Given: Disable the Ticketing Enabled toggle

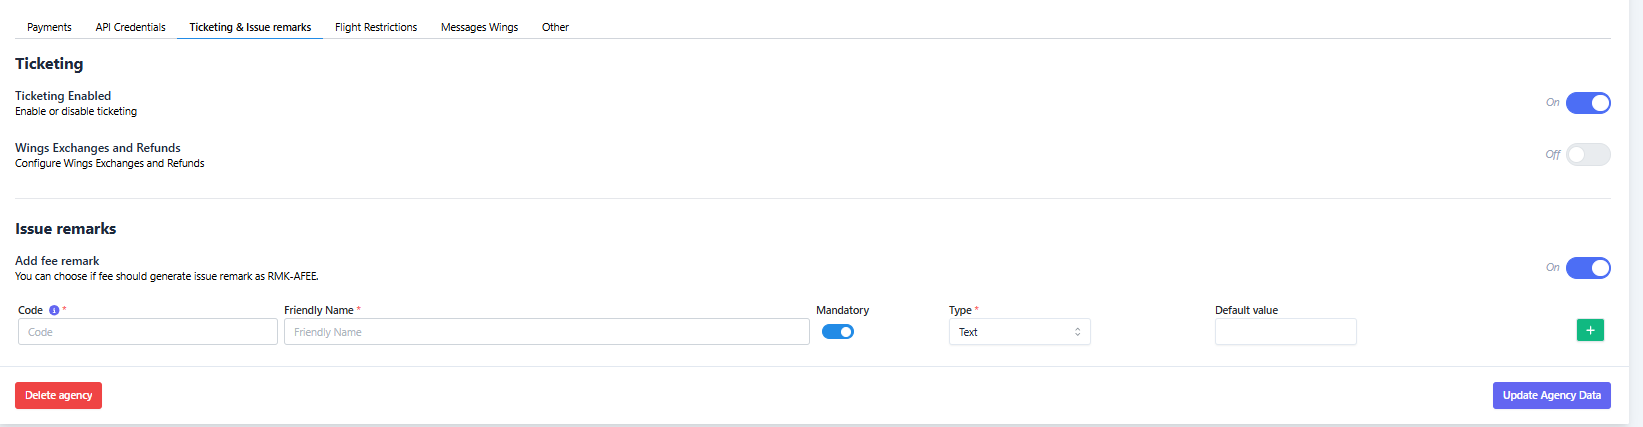Looking at the screenshot, I should [x=1588, y=103].
